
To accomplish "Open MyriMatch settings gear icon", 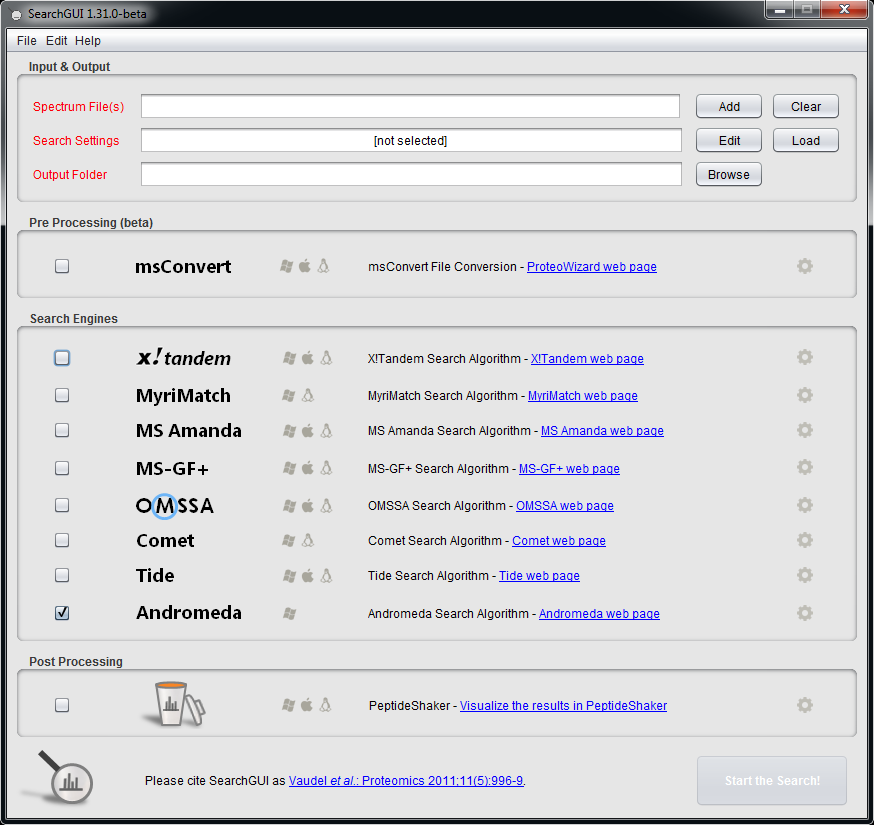I will pos(804,395).
